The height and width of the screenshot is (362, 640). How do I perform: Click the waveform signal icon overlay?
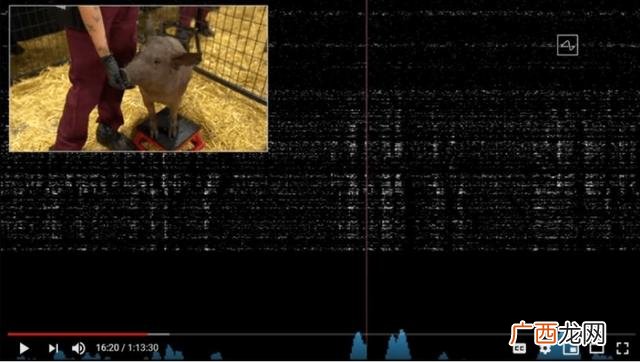pos(567,45)
